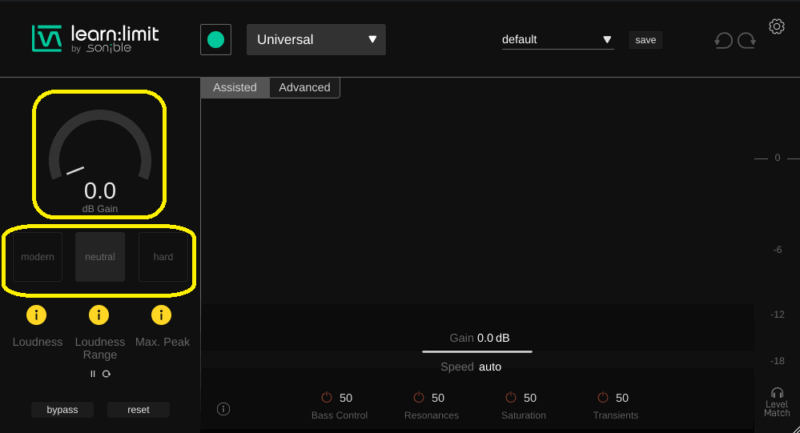Select the Assisted tab
The height and width of the screenshot is (433, 800).
coord(235,88)
